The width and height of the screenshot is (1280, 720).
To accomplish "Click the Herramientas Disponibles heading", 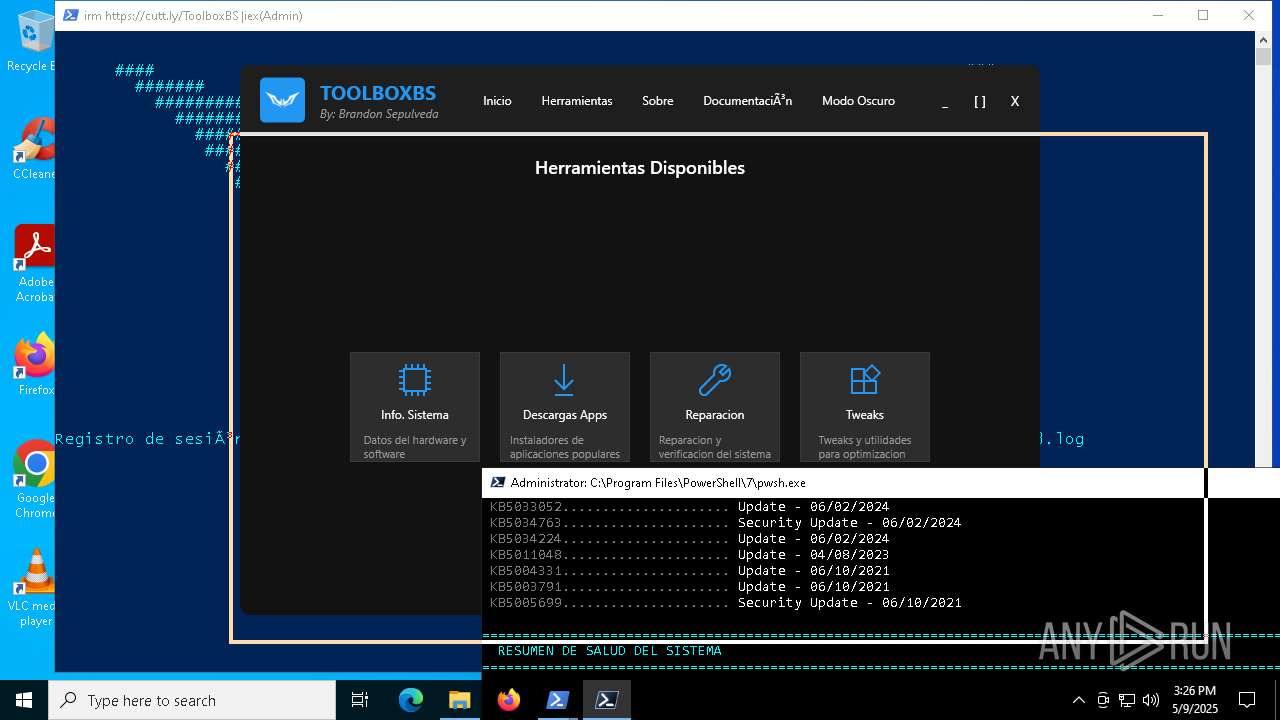I will pyautogui.click(x=640, y=168).
